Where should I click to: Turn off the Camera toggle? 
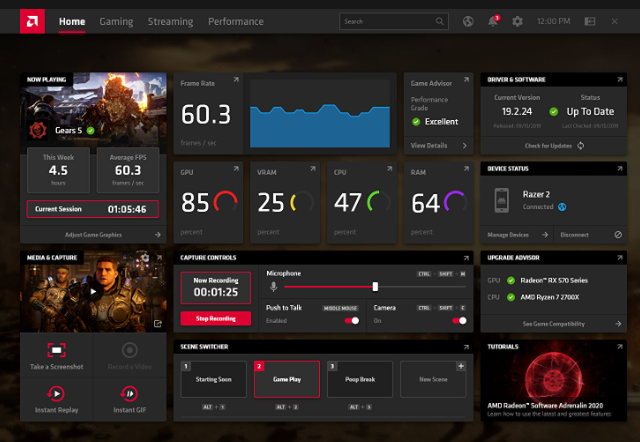459,320
